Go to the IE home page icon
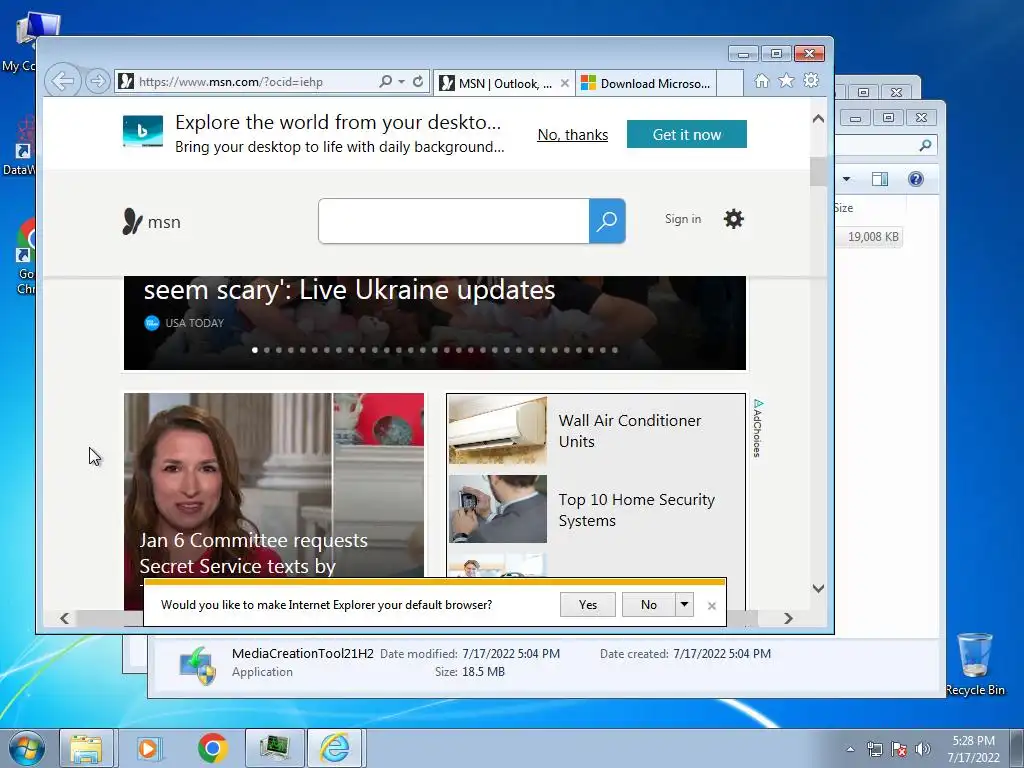The width and height of the screenshot is (1024, 768). click(761, 81)
